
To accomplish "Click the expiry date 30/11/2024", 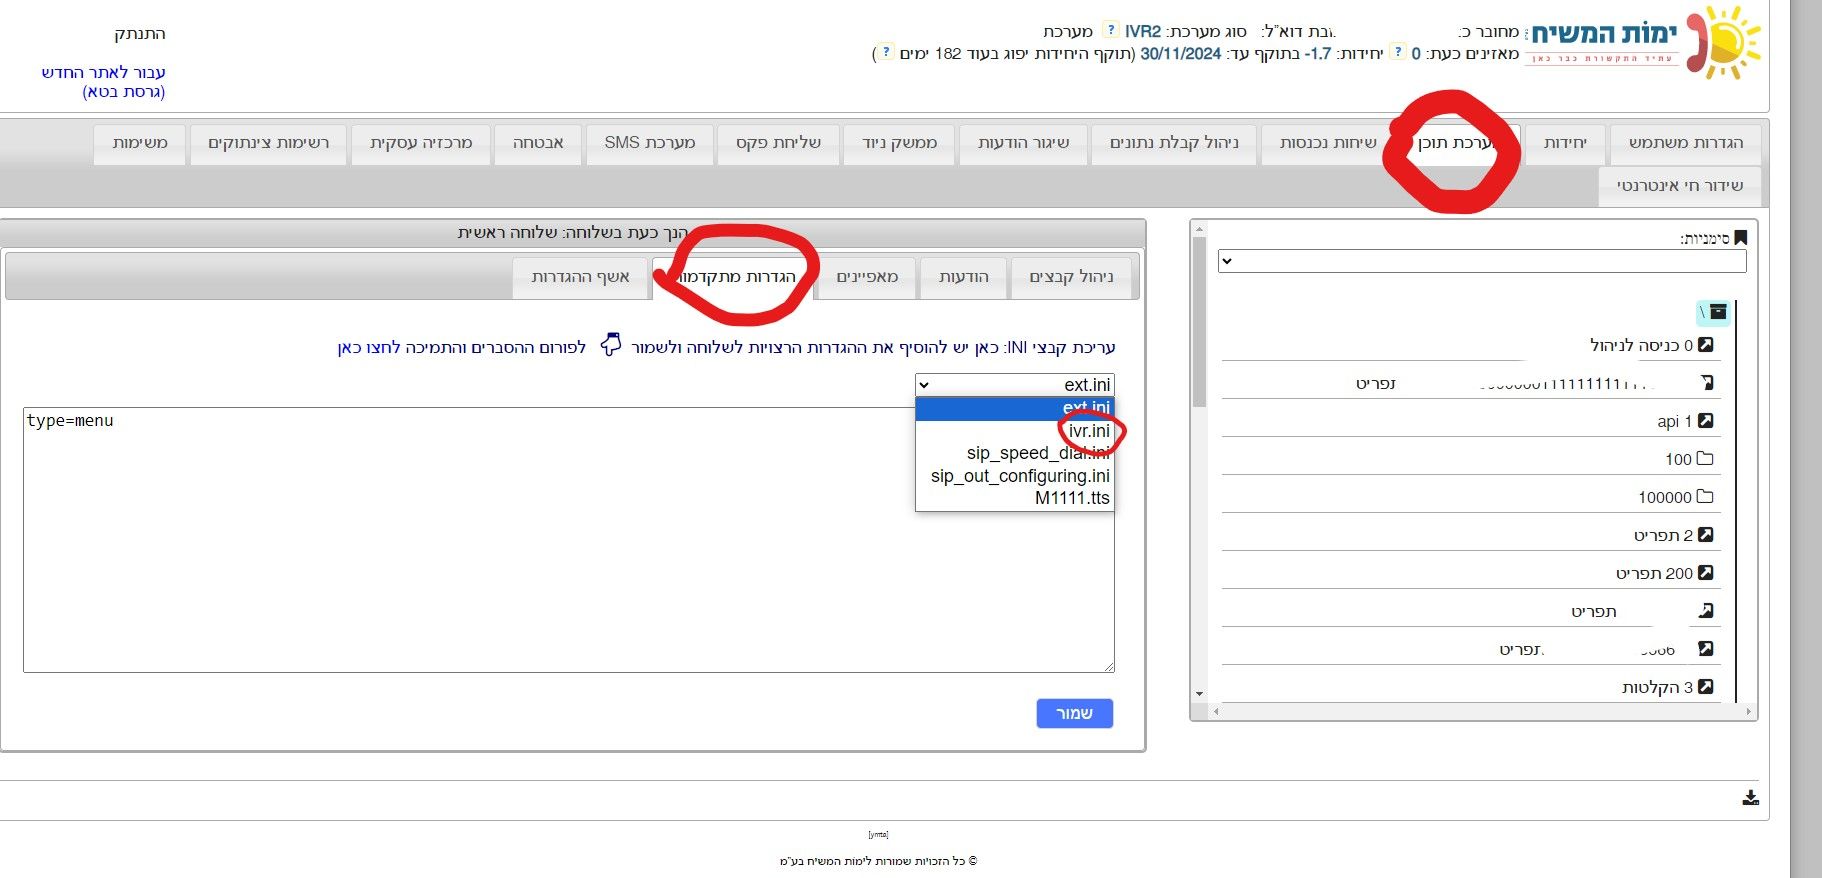I will [x=1181, y=54].
